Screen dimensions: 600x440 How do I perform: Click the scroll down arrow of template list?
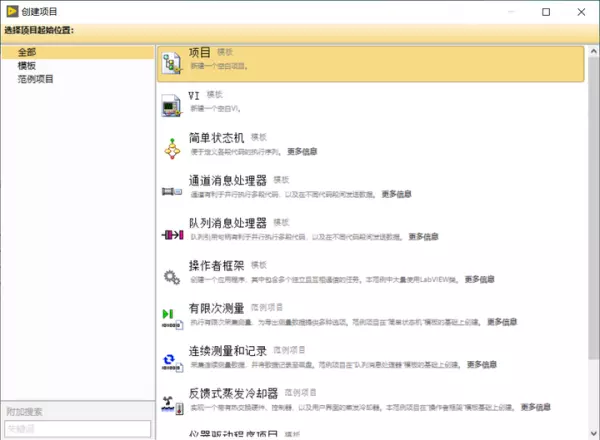click(x=593, y=433)
